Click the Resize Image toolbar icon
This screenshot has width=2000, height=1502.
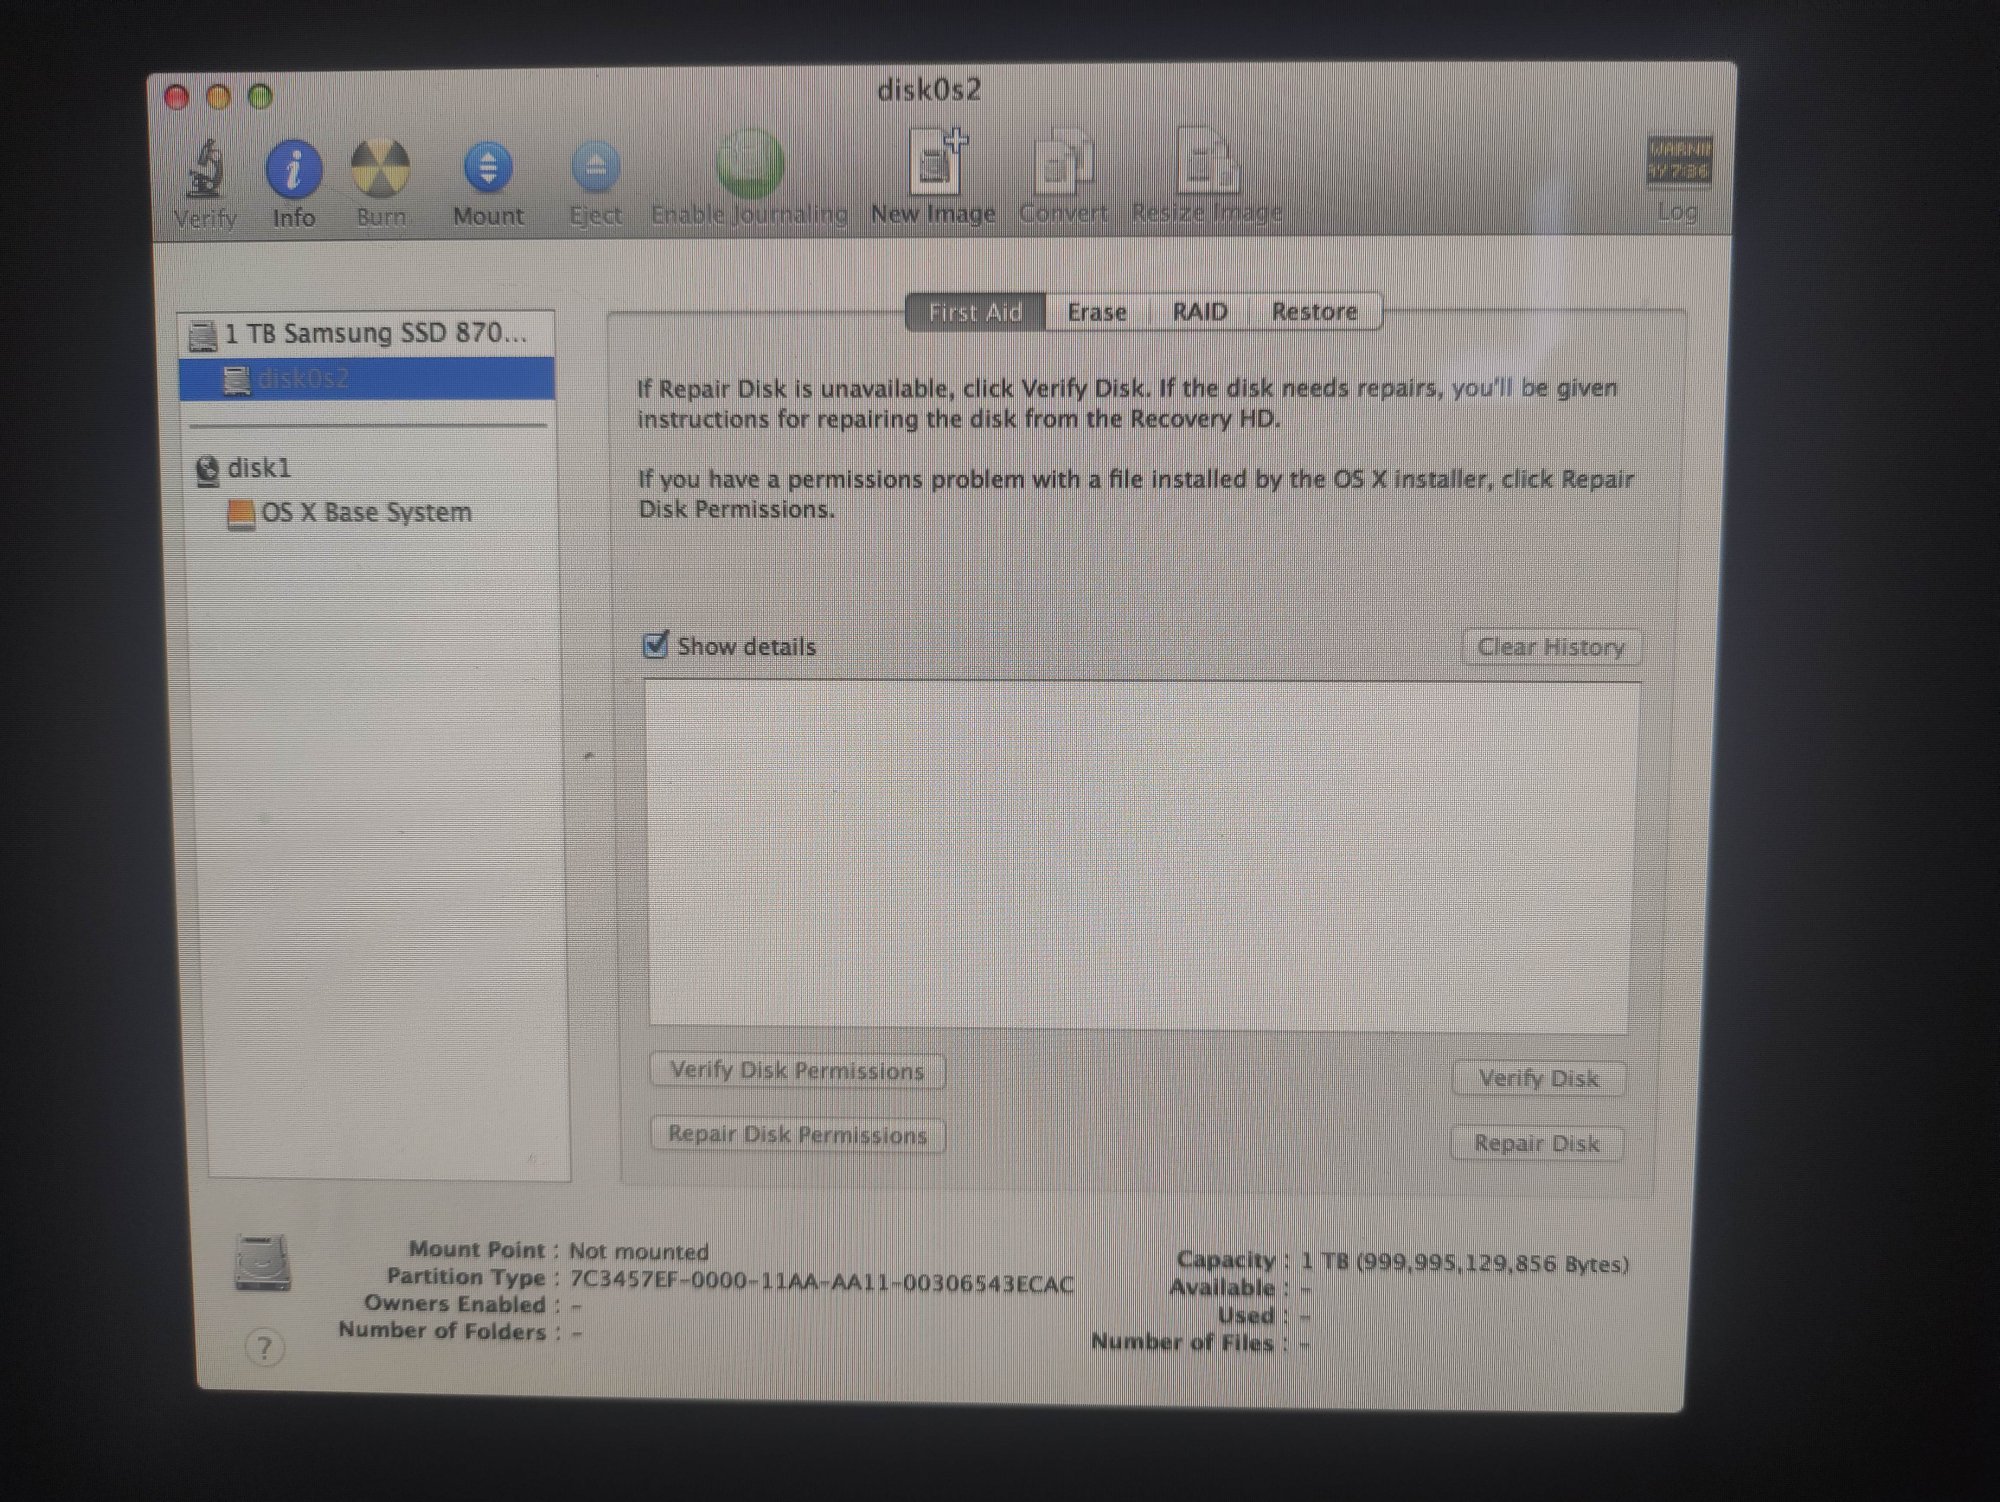1206,162
